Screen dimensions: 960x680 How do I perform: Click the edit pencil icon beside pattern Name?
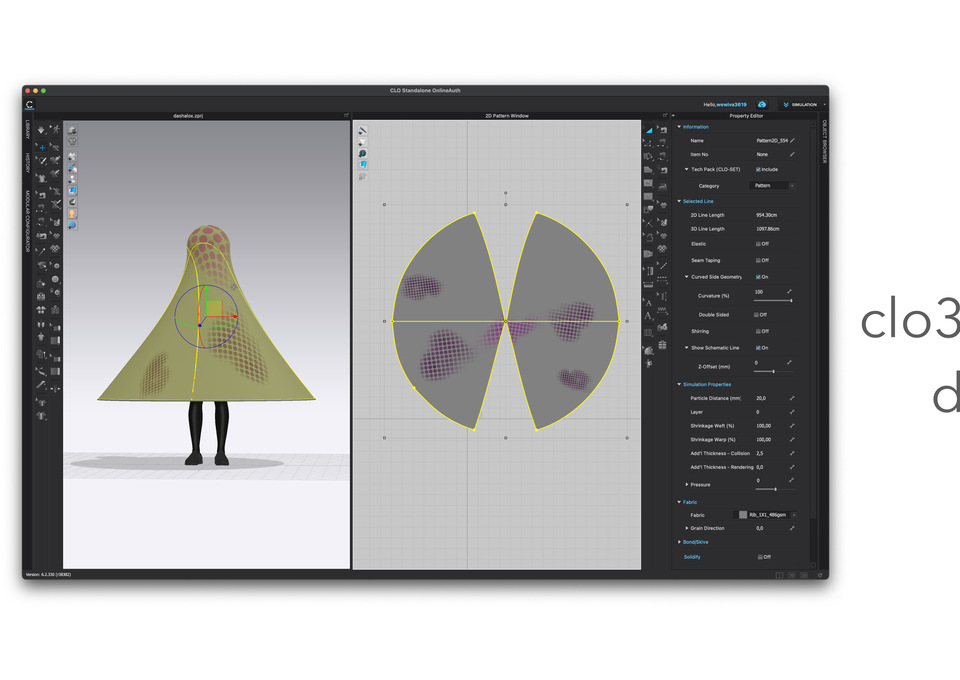click(793, 141)
